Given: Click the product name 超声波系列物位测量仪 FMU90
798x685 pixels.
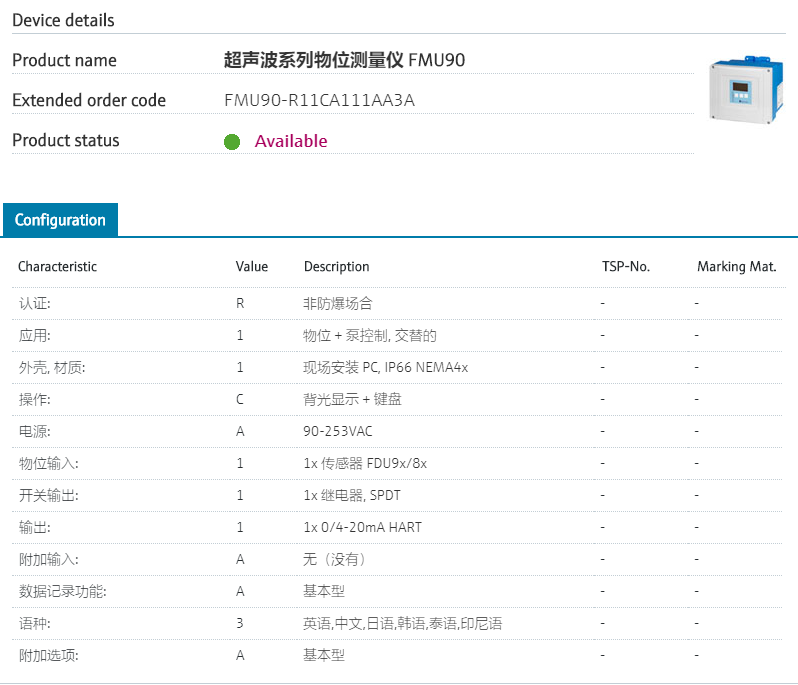Looking at the screenshot, I should [344, 61].
